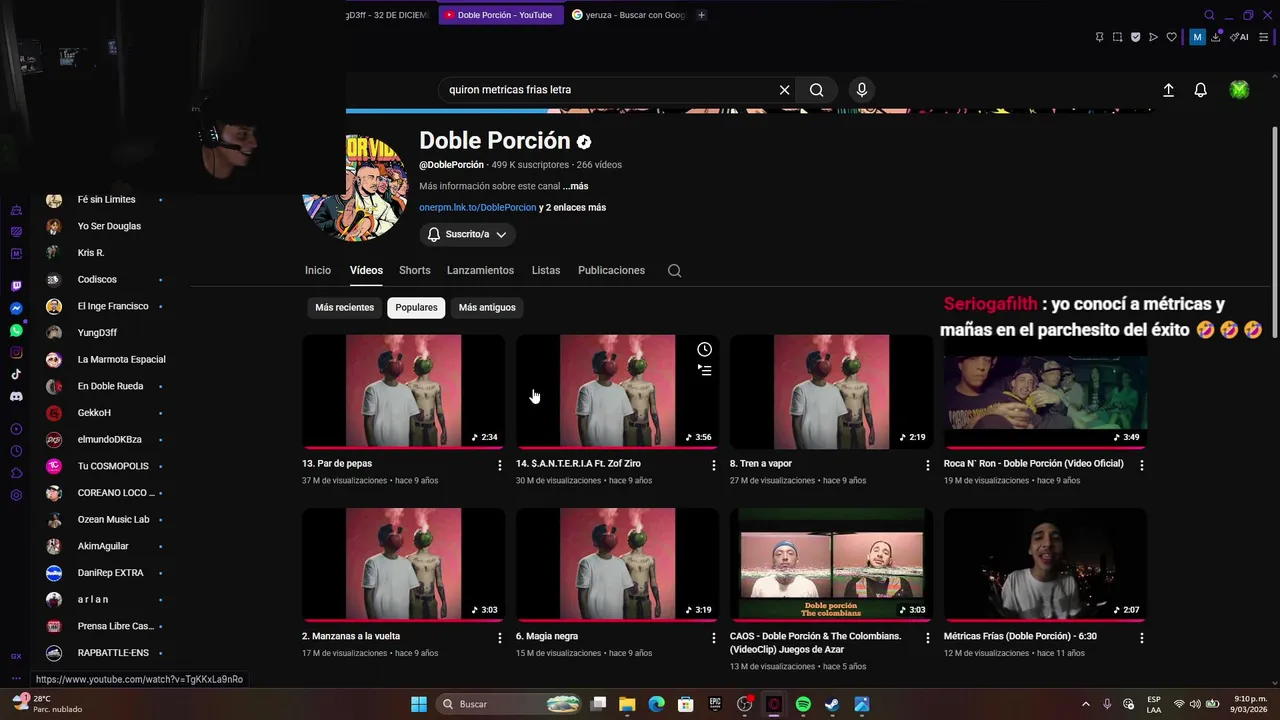Image resolution: width=1280 pixels, height=720 pixels.
Task: Open a new browser tab
Action: click(x=701, y=15)
